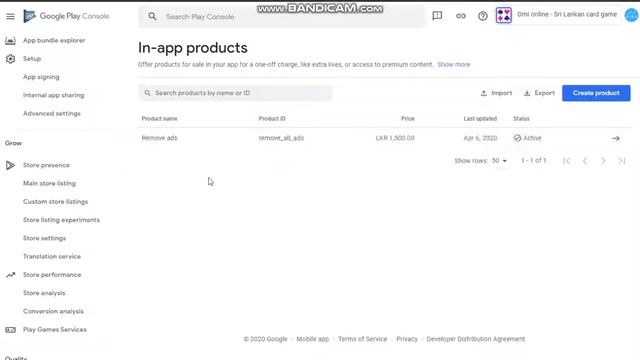Click the Export download icon
This screenshot has width=640, height=360.
point(527,93)
